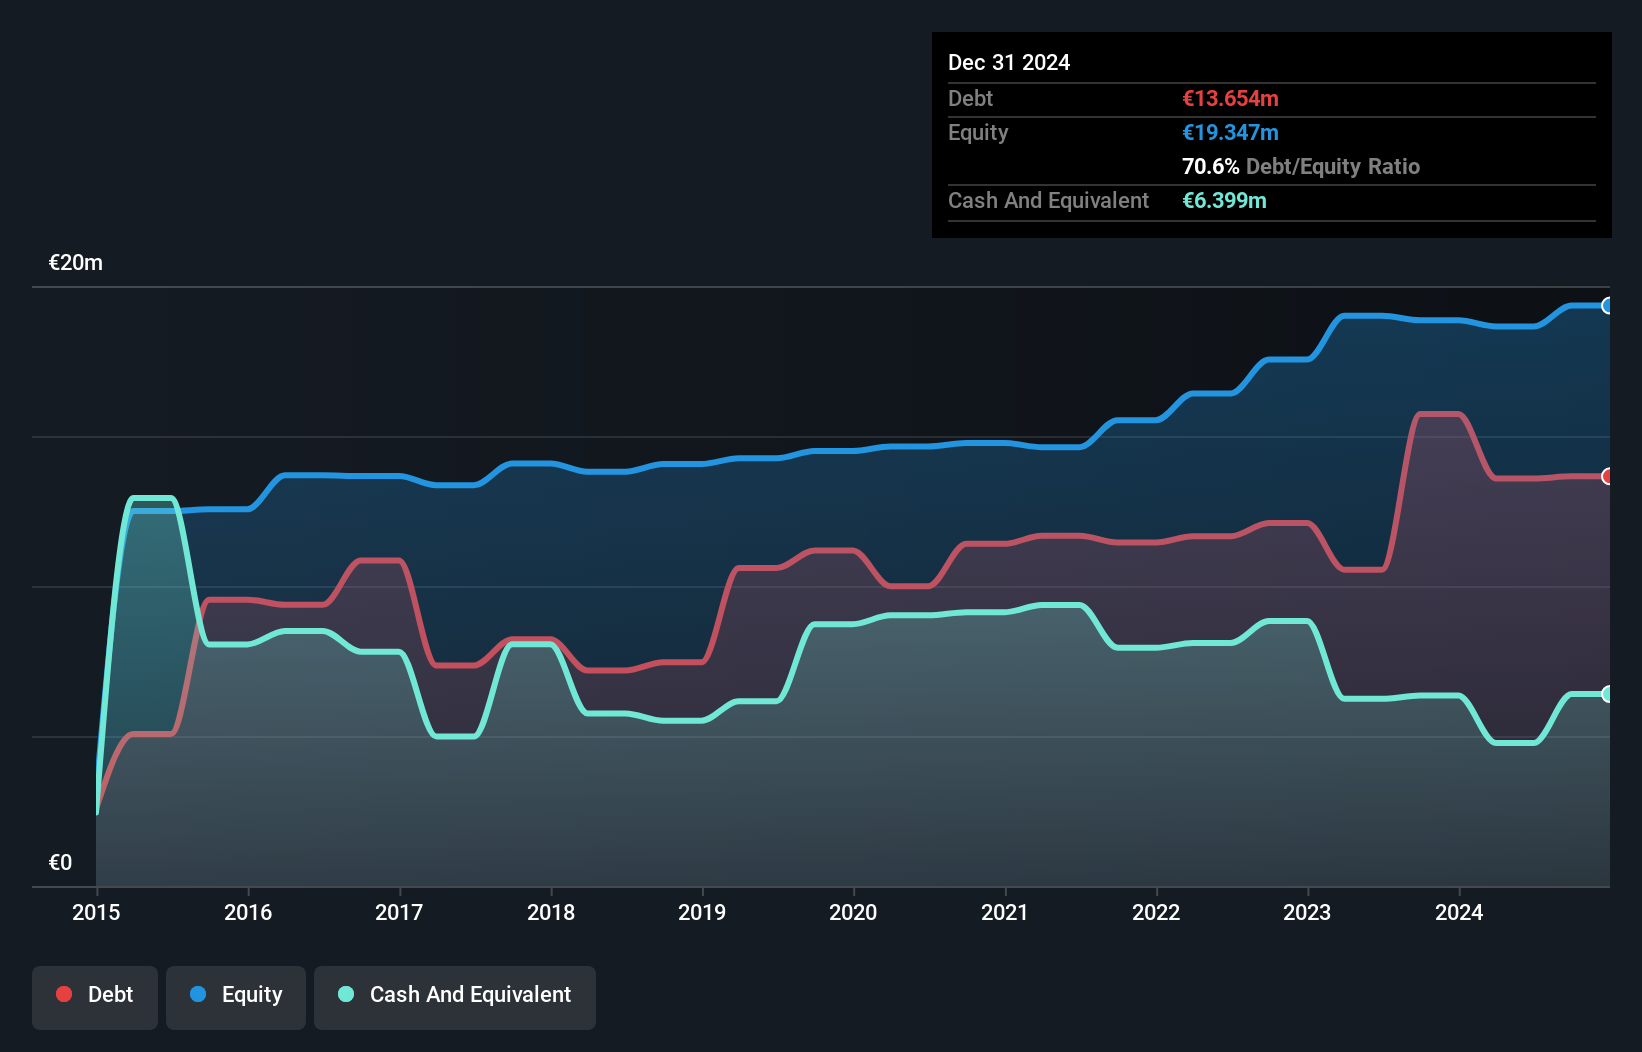Click the blue Equity legend dot
The image size is (1642, 1052).
(x=198, y=994)
